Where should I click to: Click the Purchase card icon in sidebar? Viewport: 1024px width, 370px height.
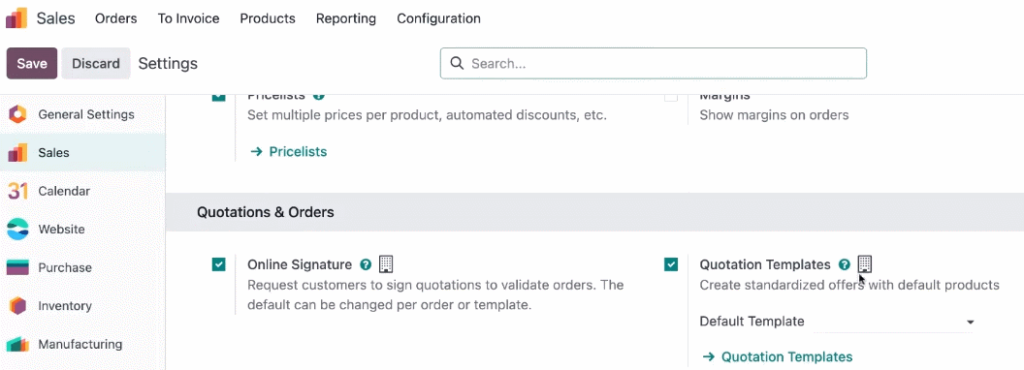[18, 268]
